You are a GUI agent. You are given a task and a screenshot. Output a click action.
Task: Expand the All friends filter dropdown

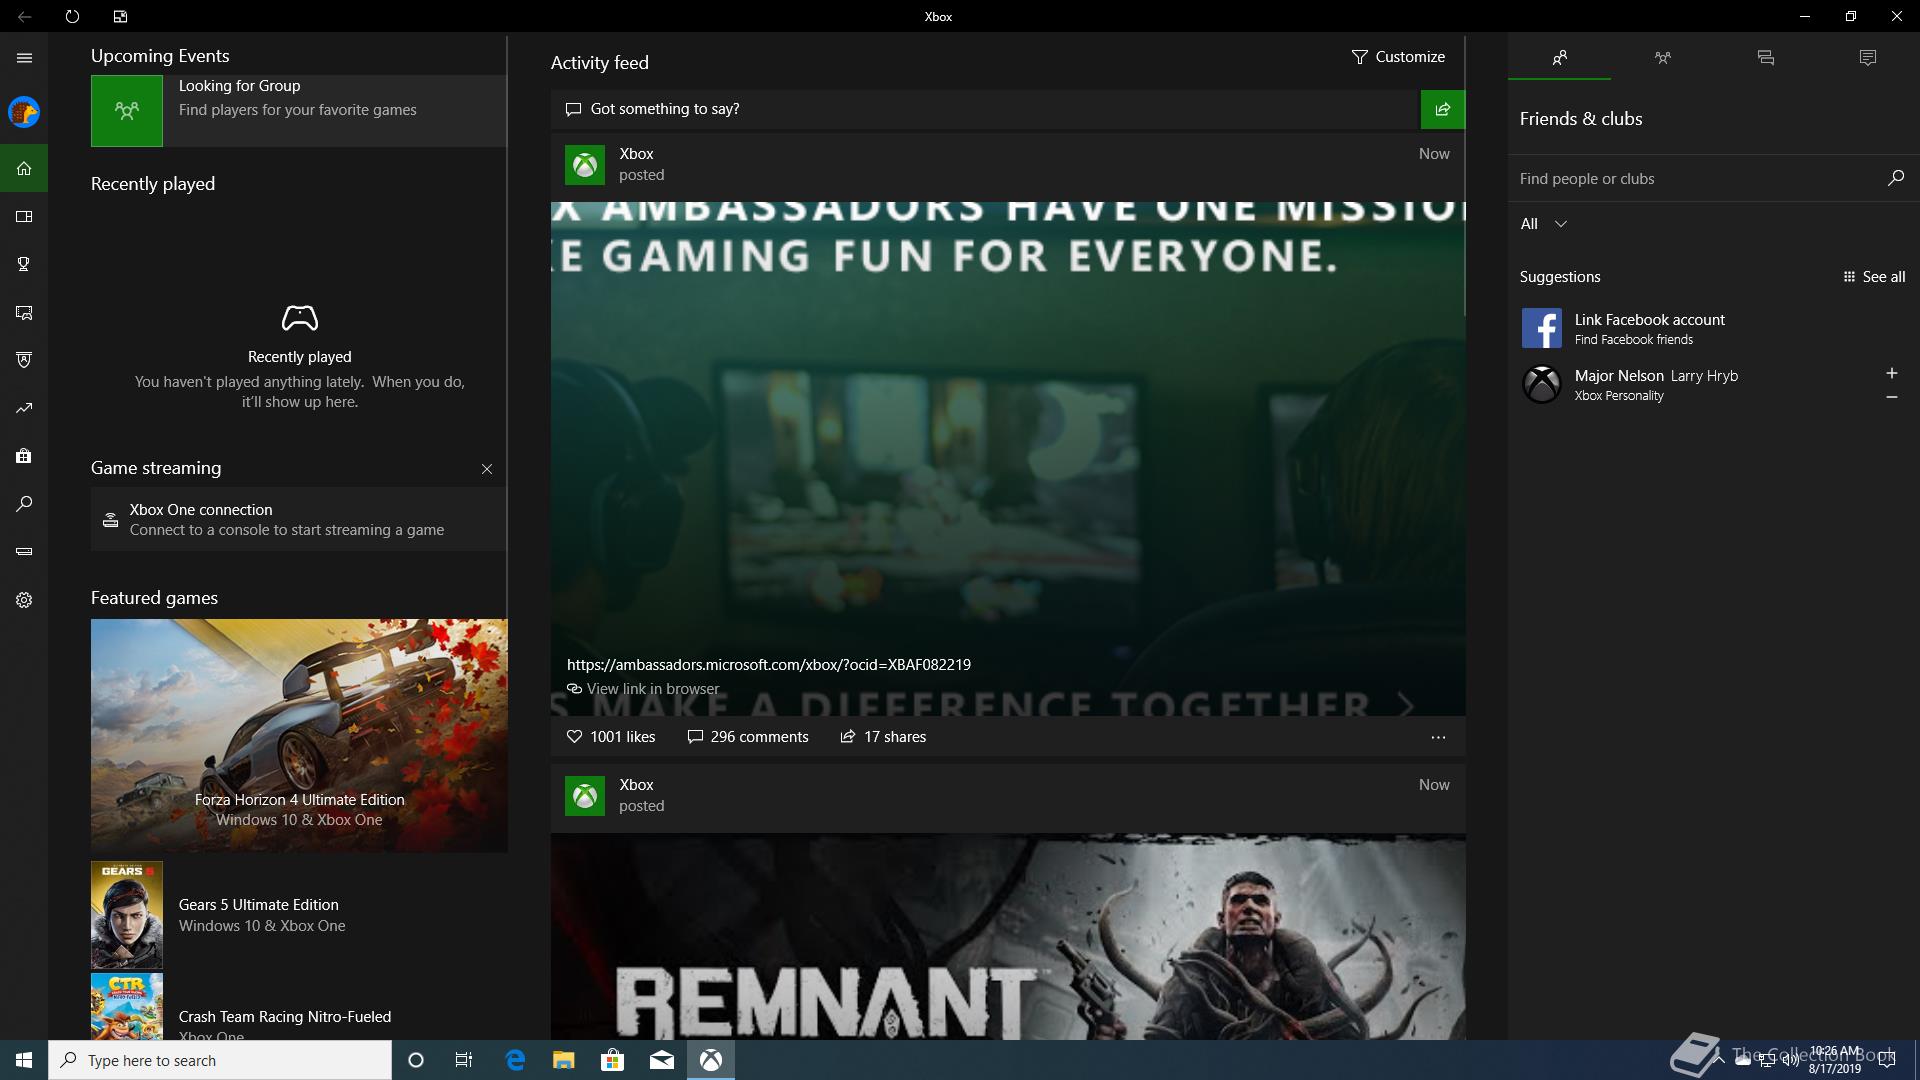tap(1543, 224)
